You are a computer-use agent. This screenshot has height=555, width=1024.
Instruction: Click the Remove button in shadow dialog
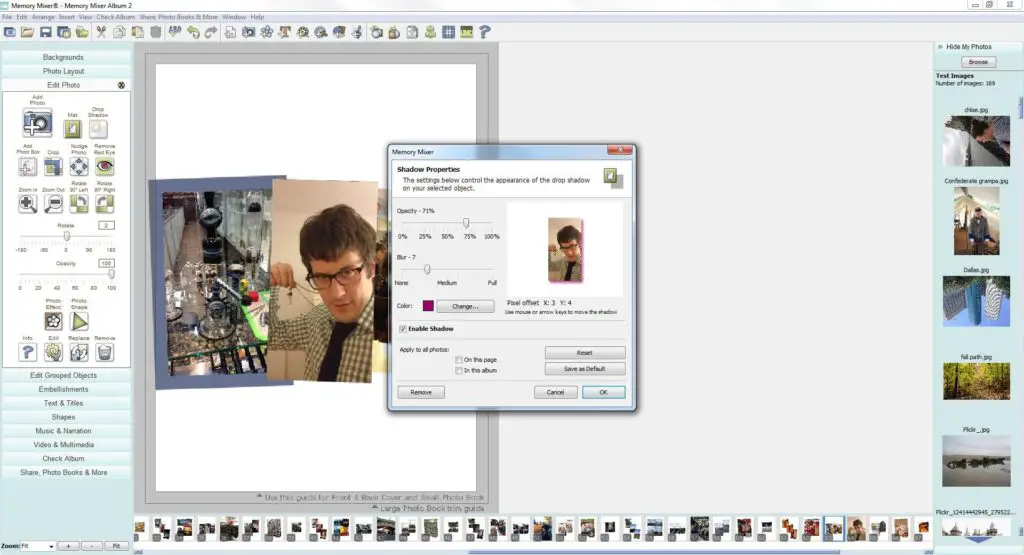(421, 392)
